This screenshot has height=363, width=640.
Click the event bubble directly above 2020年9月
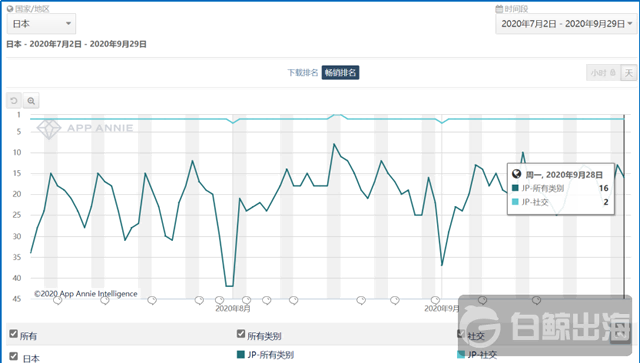pos(436,301)
